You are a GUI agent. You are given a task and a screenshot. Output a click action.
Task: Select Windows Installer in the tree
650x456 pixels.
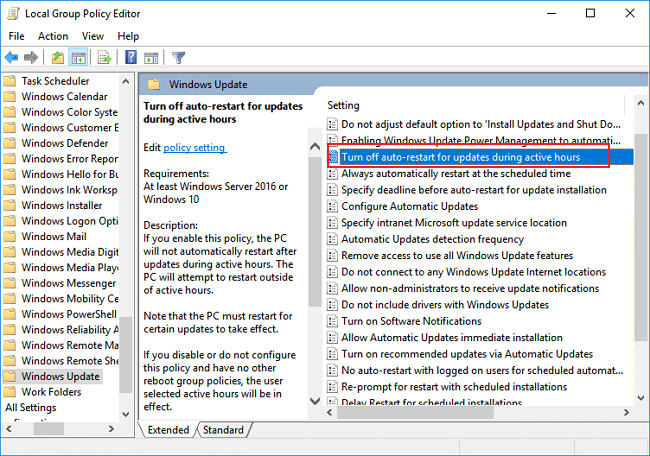click(x=62, y=205)
